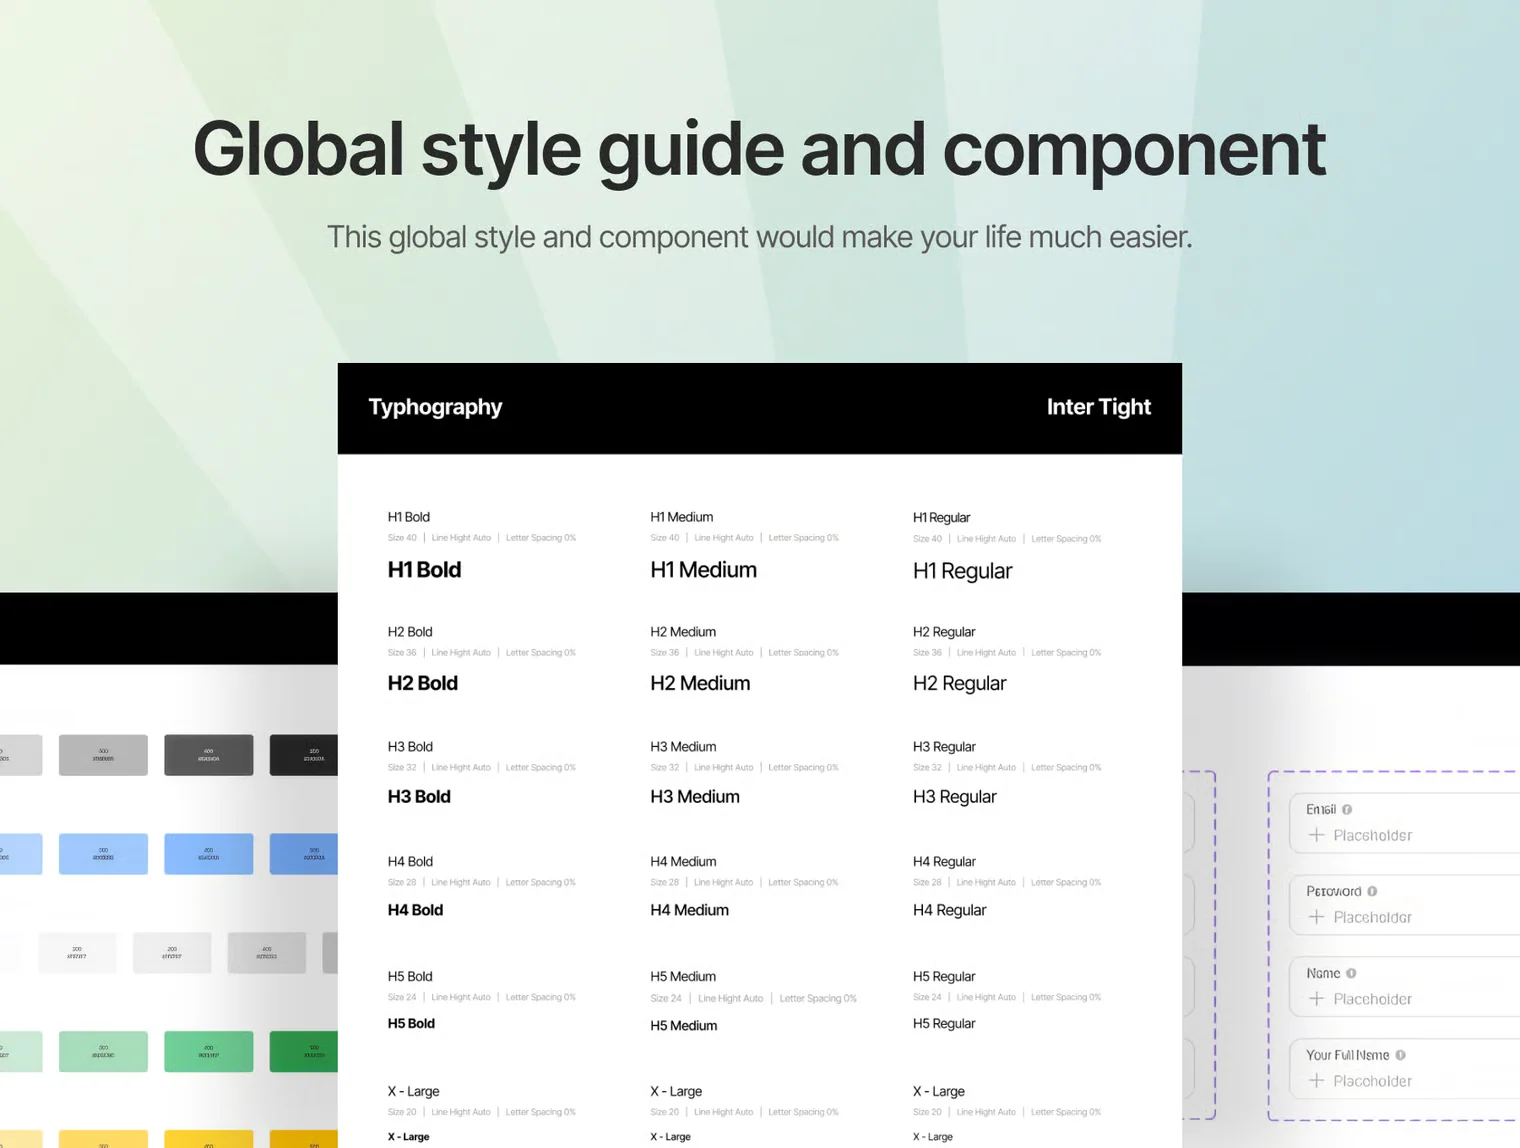Click the lower H5 Medium sample text
1520x1148 pixels.
click(x=683, y=1026)
